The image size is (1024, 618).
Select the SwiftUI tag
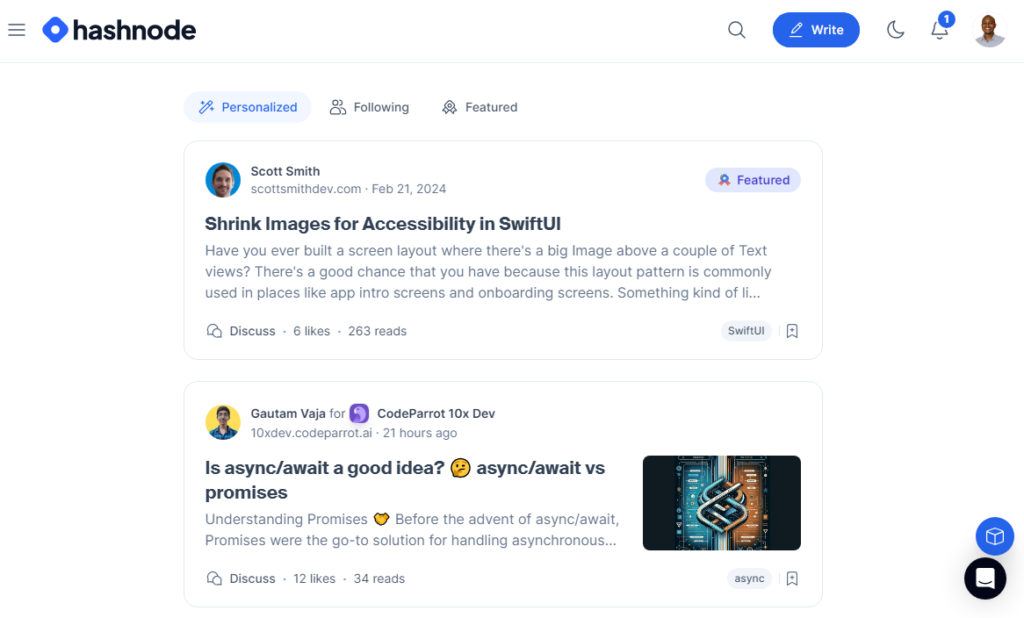click(x=746, y=331)
